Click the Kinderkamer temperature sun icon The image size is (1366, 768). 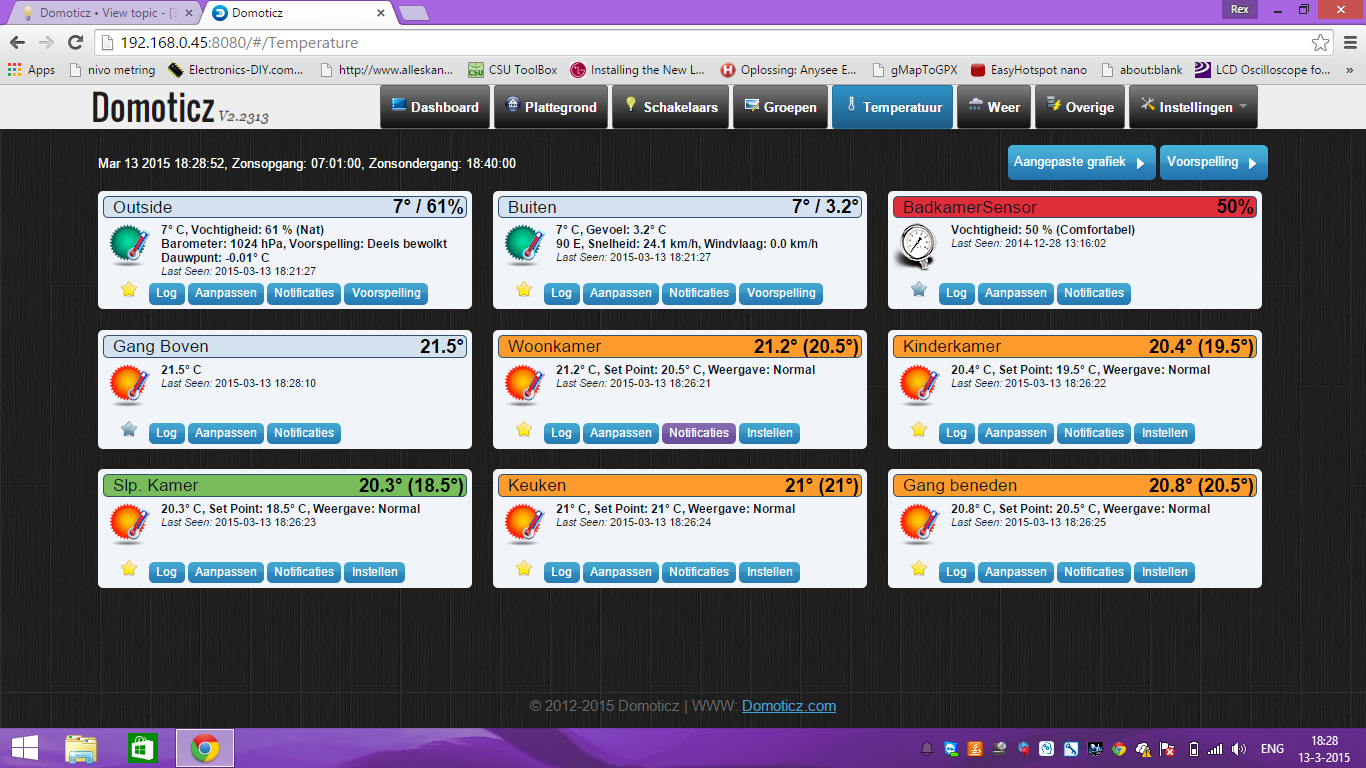(918, 385)
